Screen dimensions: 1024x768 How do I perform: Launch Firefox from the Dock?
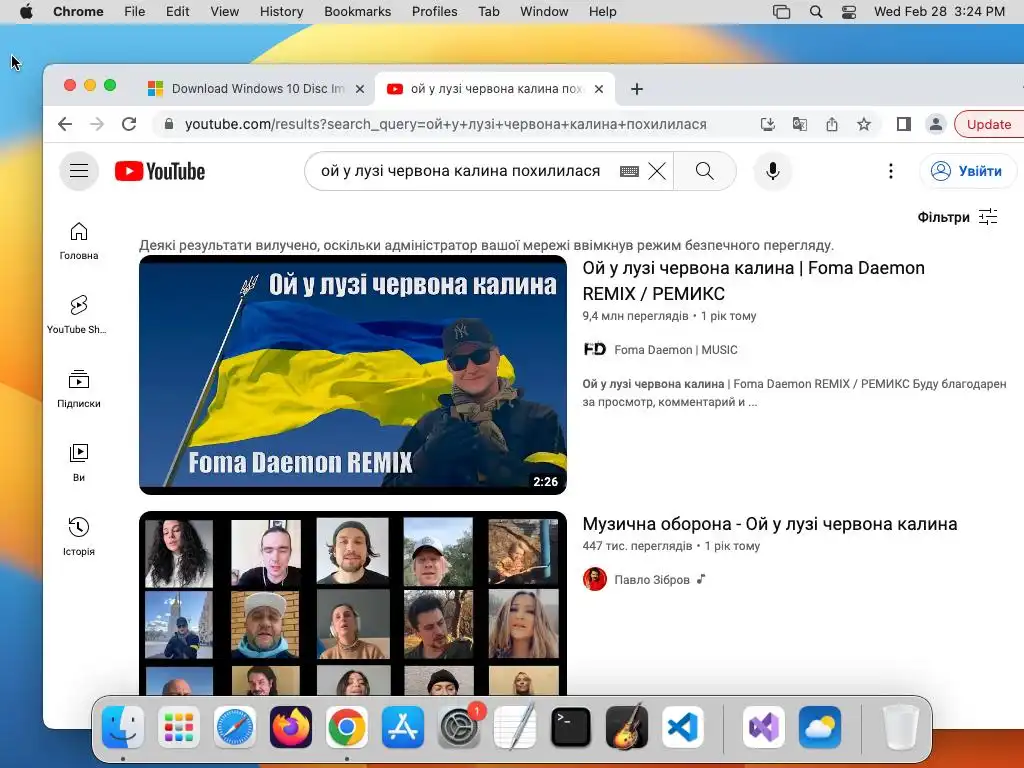tap(291, 727)
